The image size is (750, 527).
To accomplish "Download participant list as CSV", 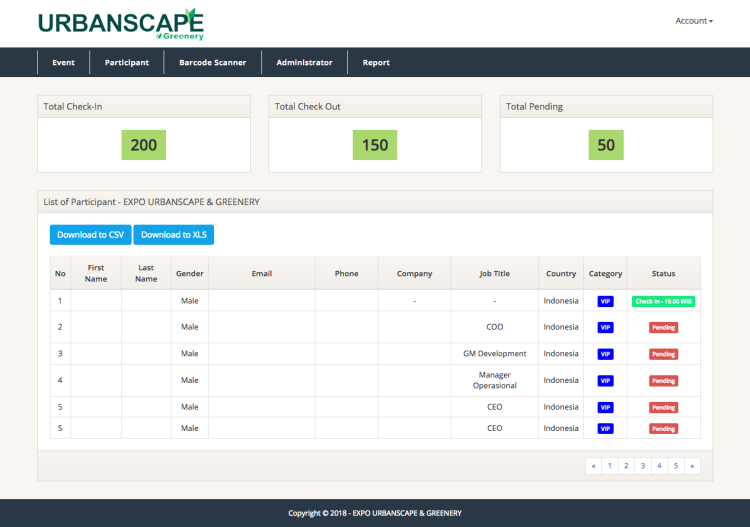I will tap(90, 235).
